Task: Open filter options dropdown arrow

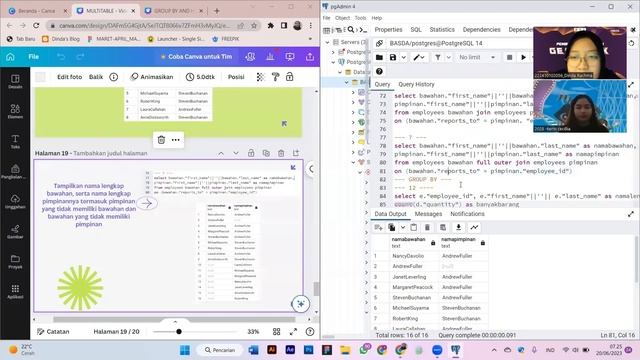Action: click(448, 58)
